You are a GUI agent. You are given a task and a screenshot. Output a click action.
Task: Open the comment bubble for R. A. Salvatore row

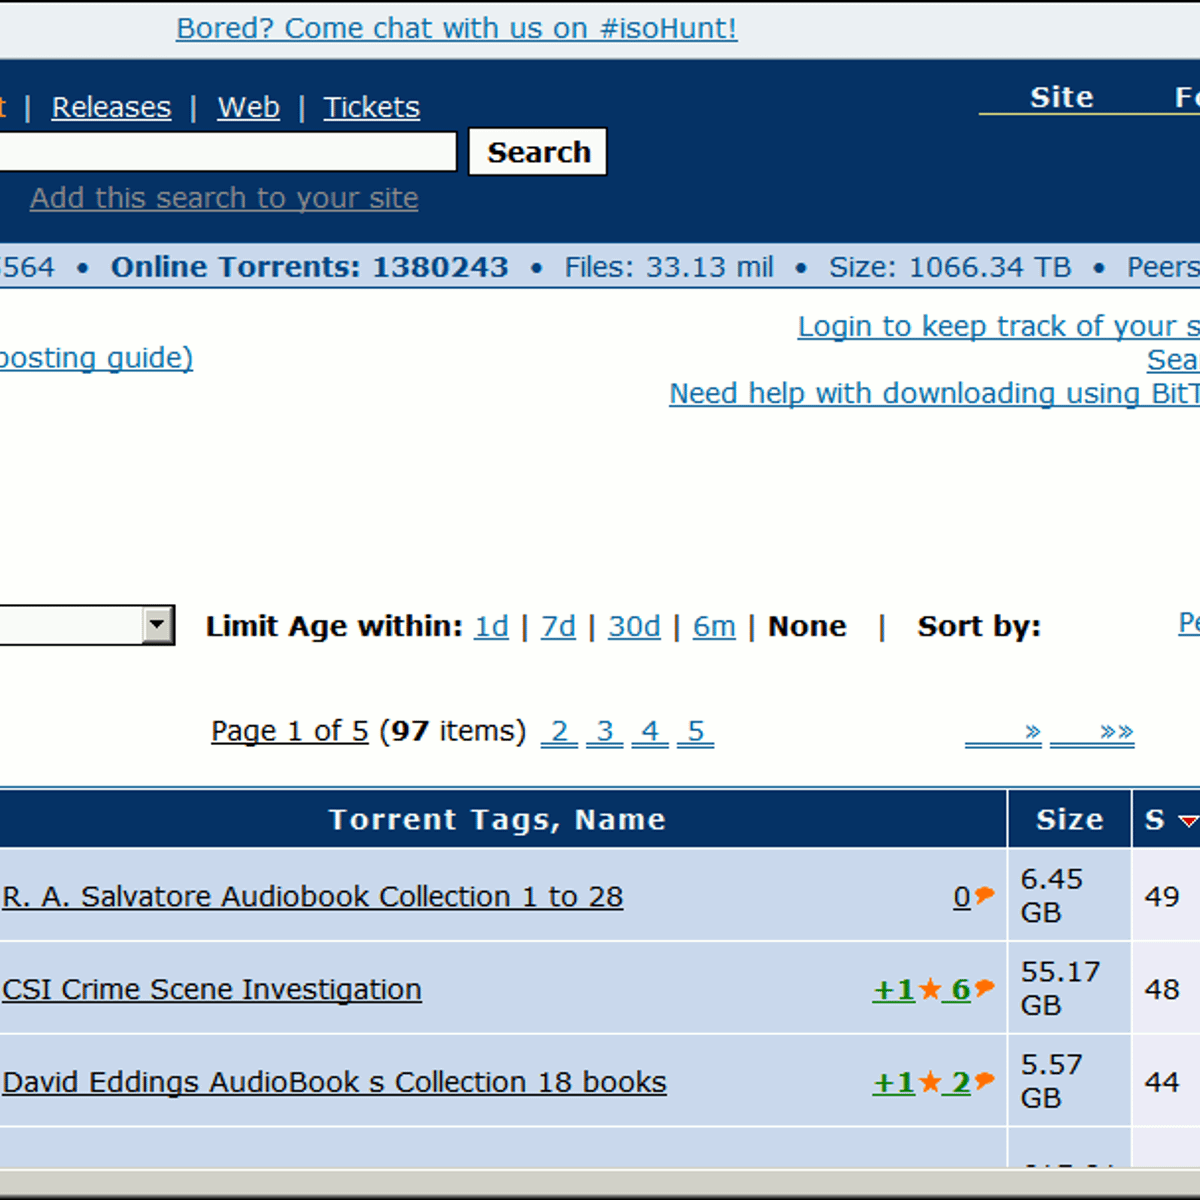coord(984,894)
